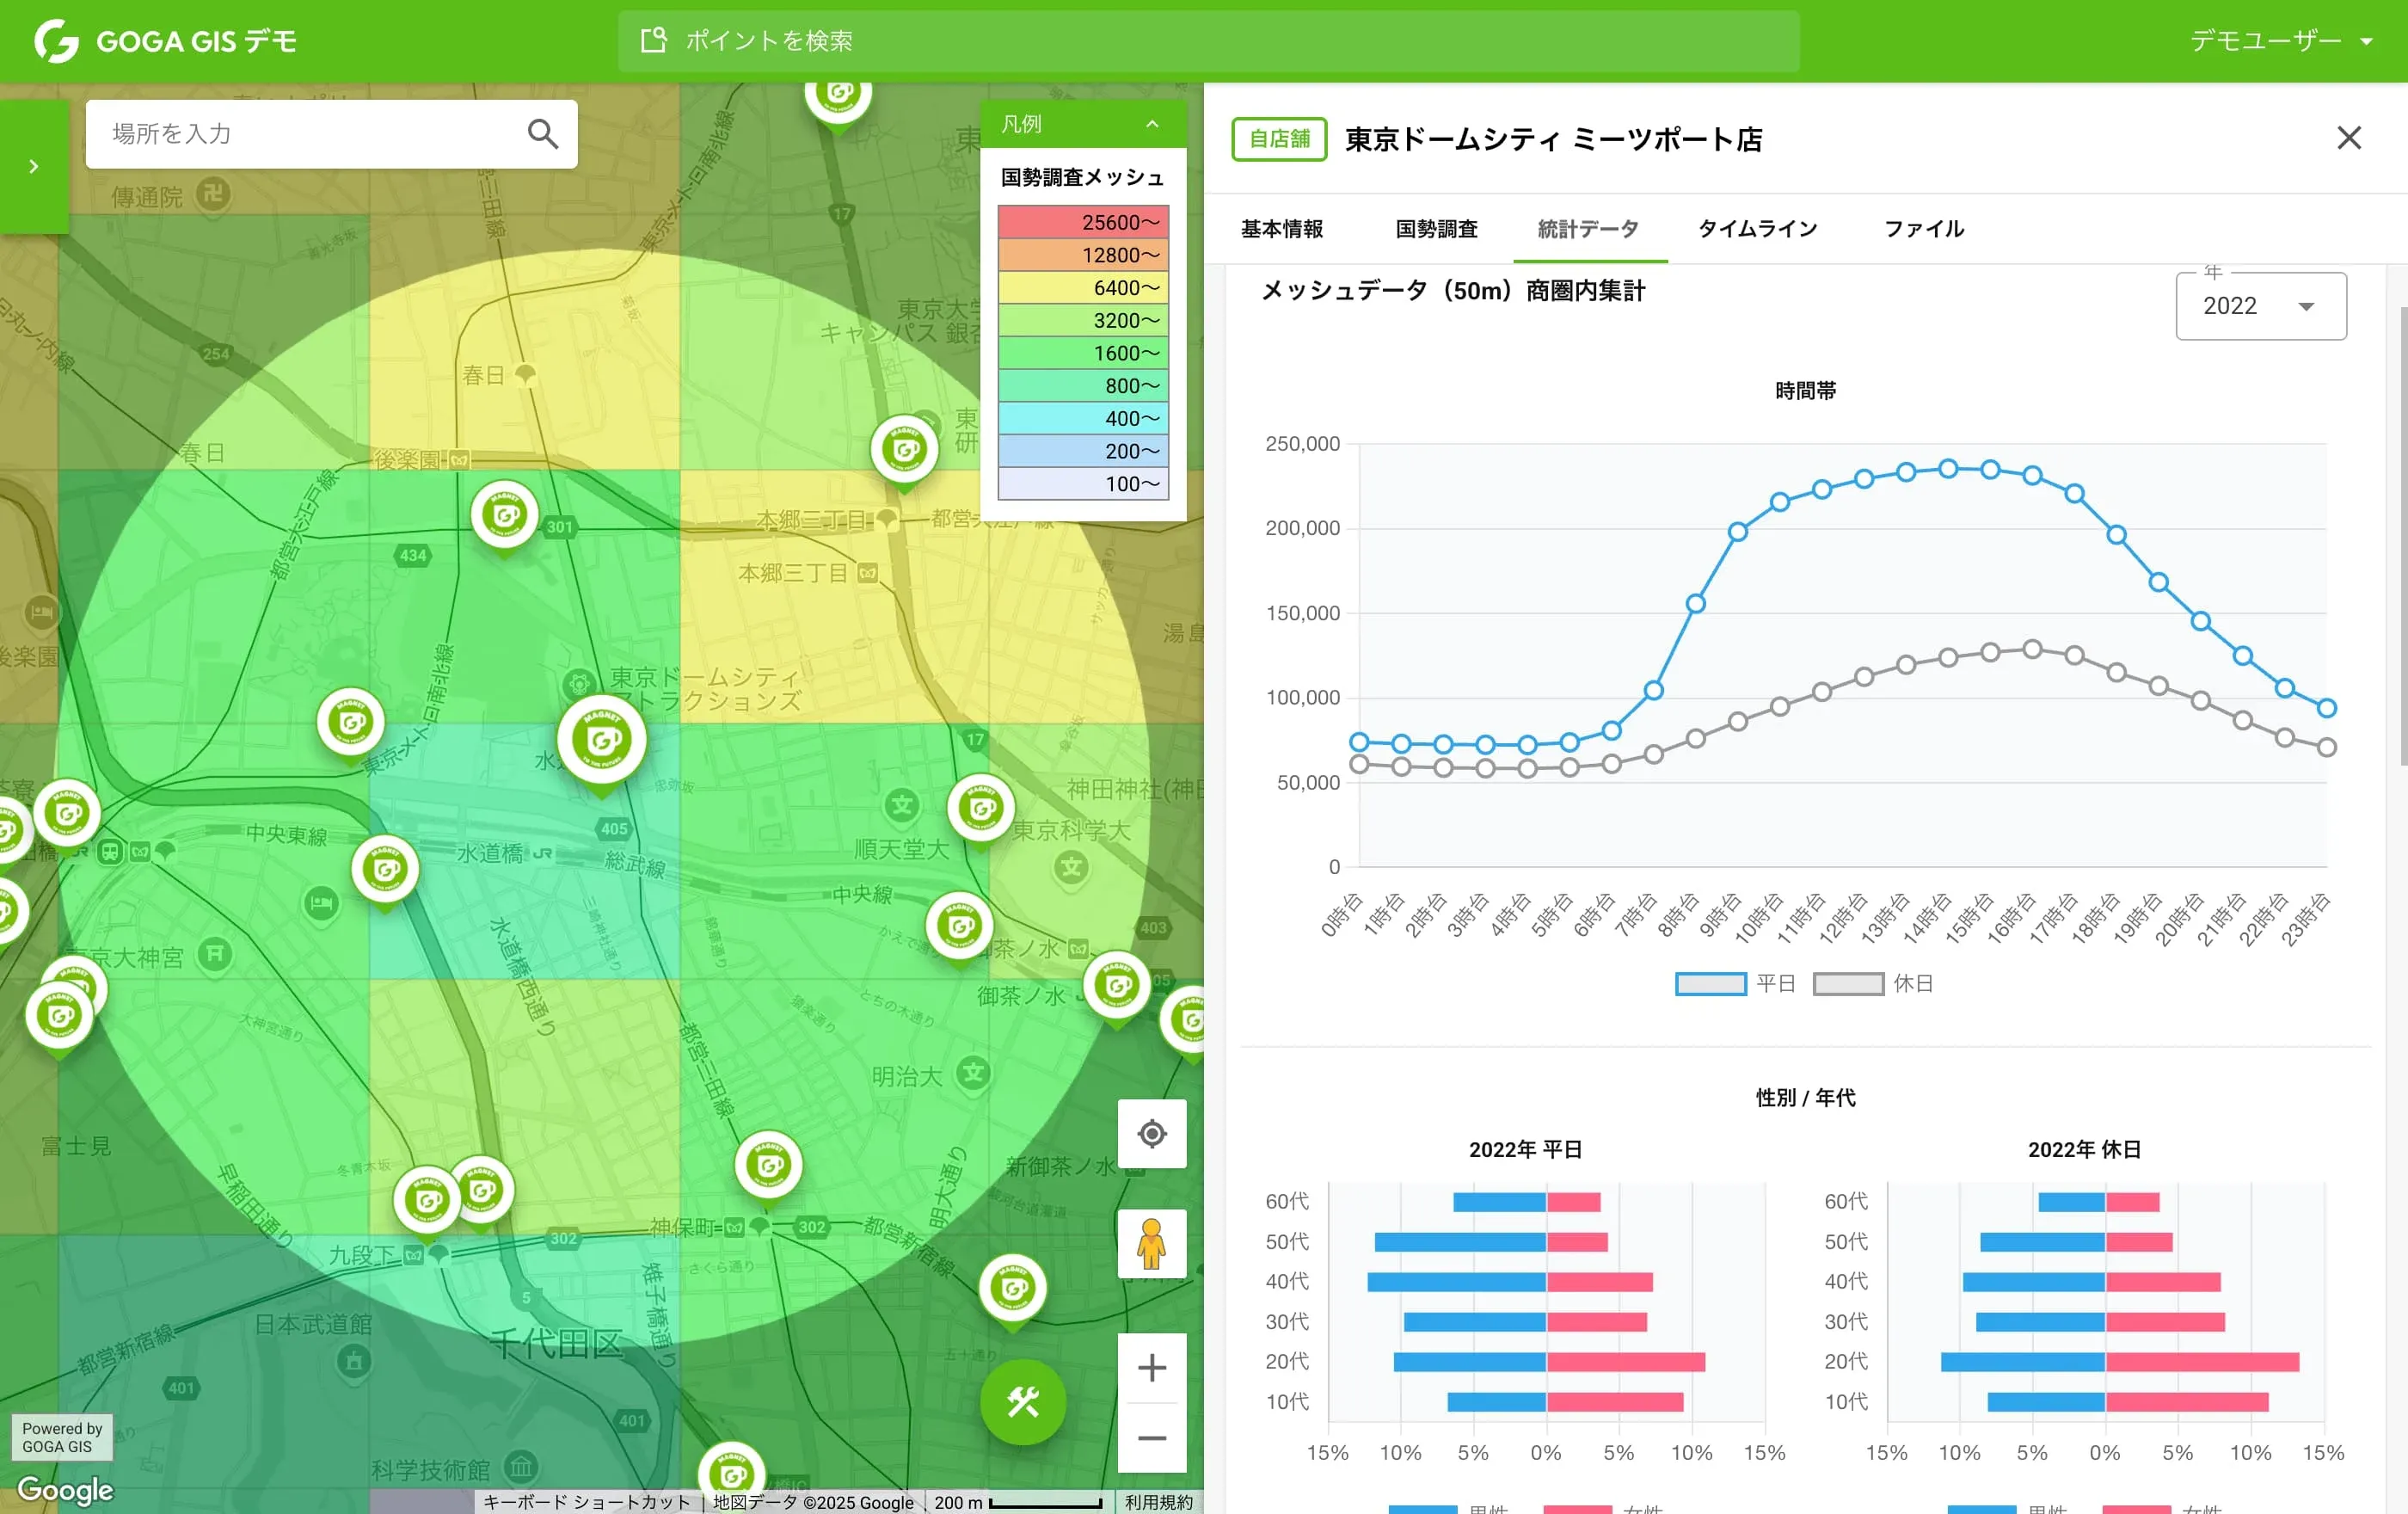The image size is (2408, 1514).
Task: Collapse the 凡例 legend panel
Action: pos(1152,124)
